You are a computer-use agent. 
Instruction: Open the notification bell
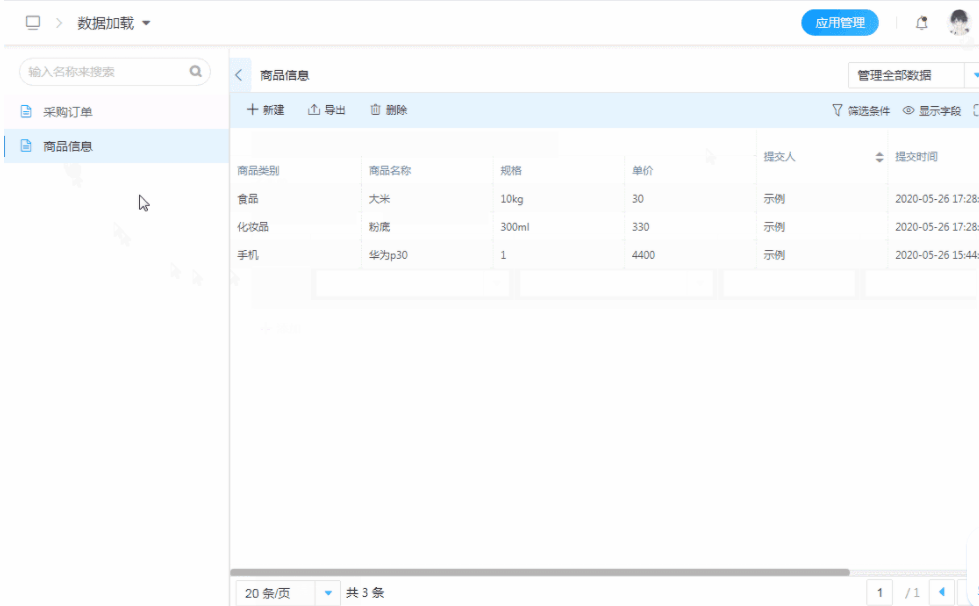point(922,23)
